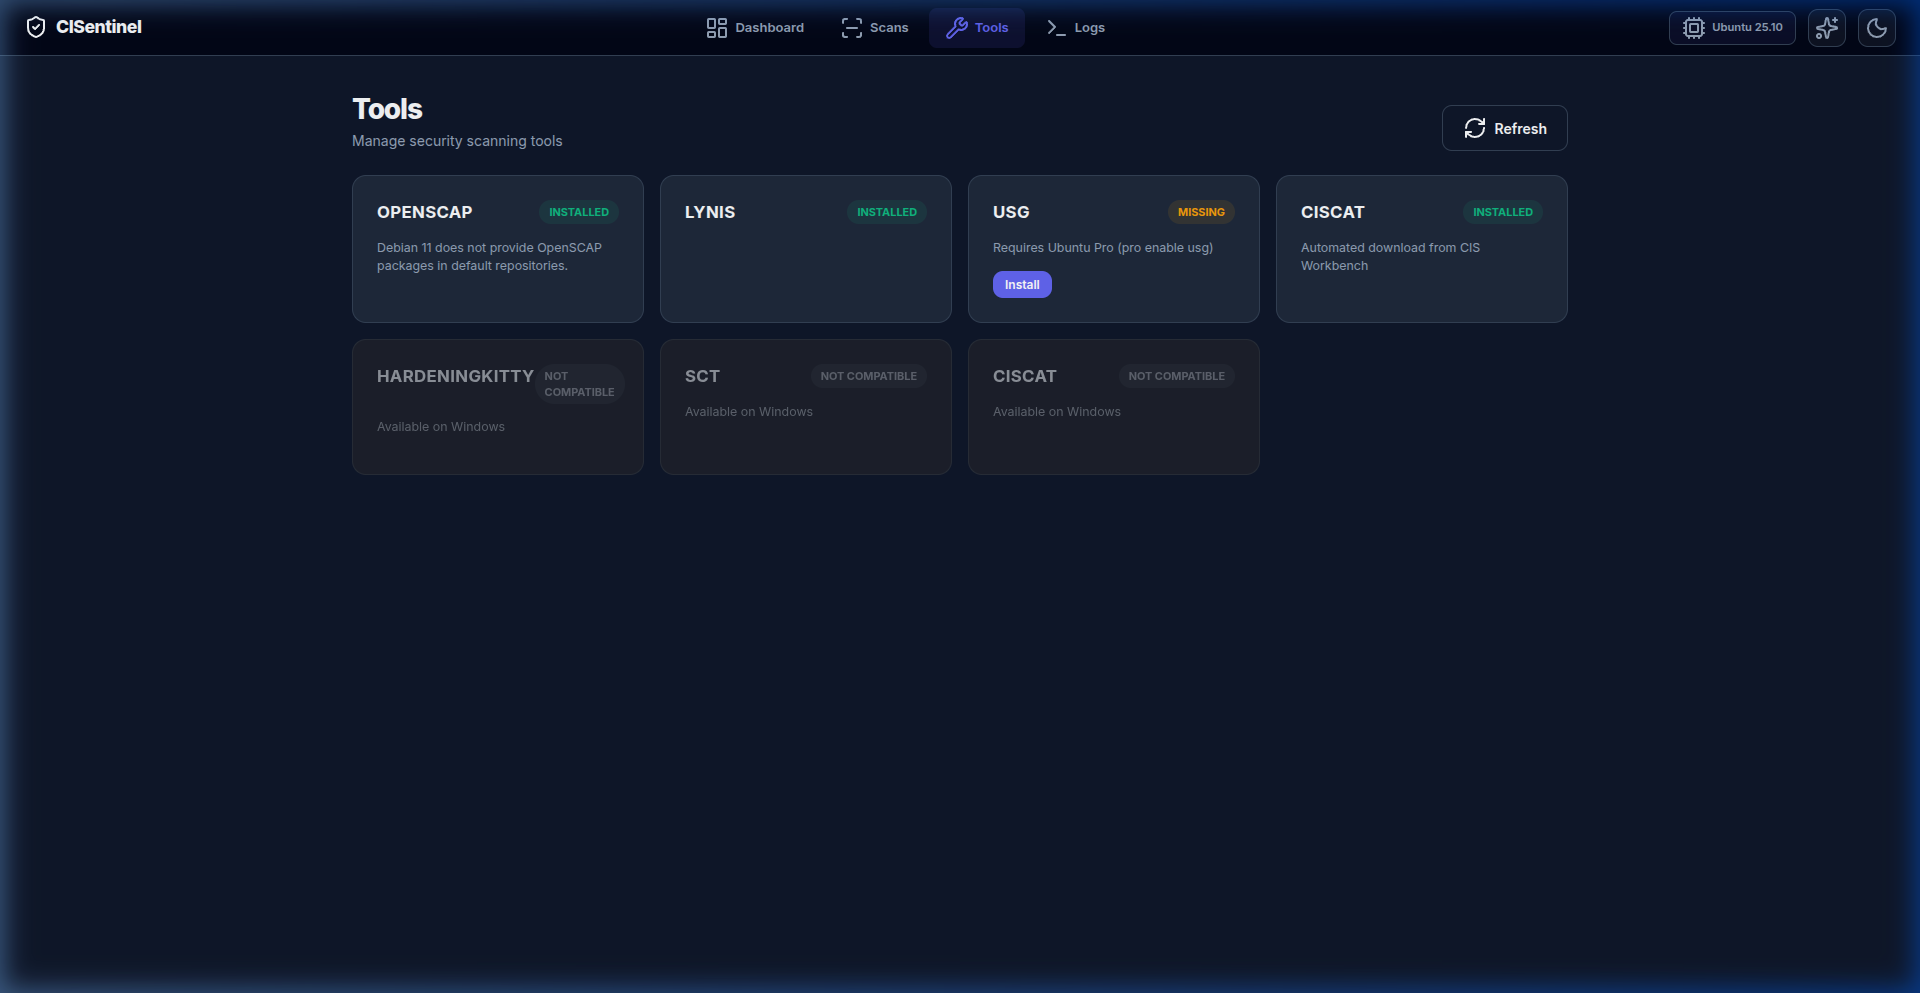Click the installed CISCAT card title
The image size is (1920, 993).
(1332, 212)
